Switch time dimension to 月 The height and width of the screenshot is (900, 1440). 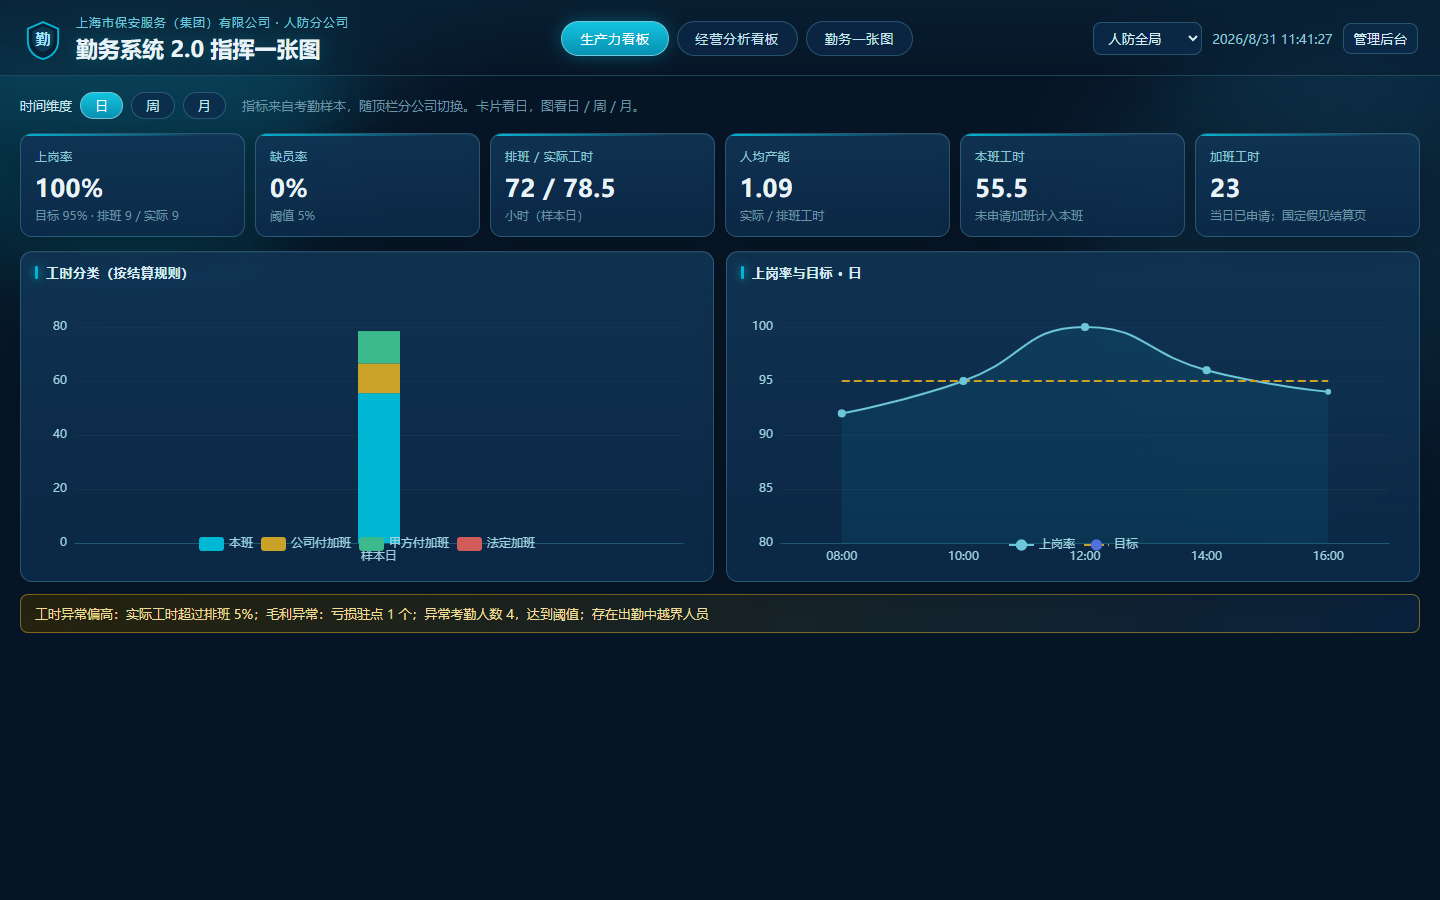click(x=204, y=105)
